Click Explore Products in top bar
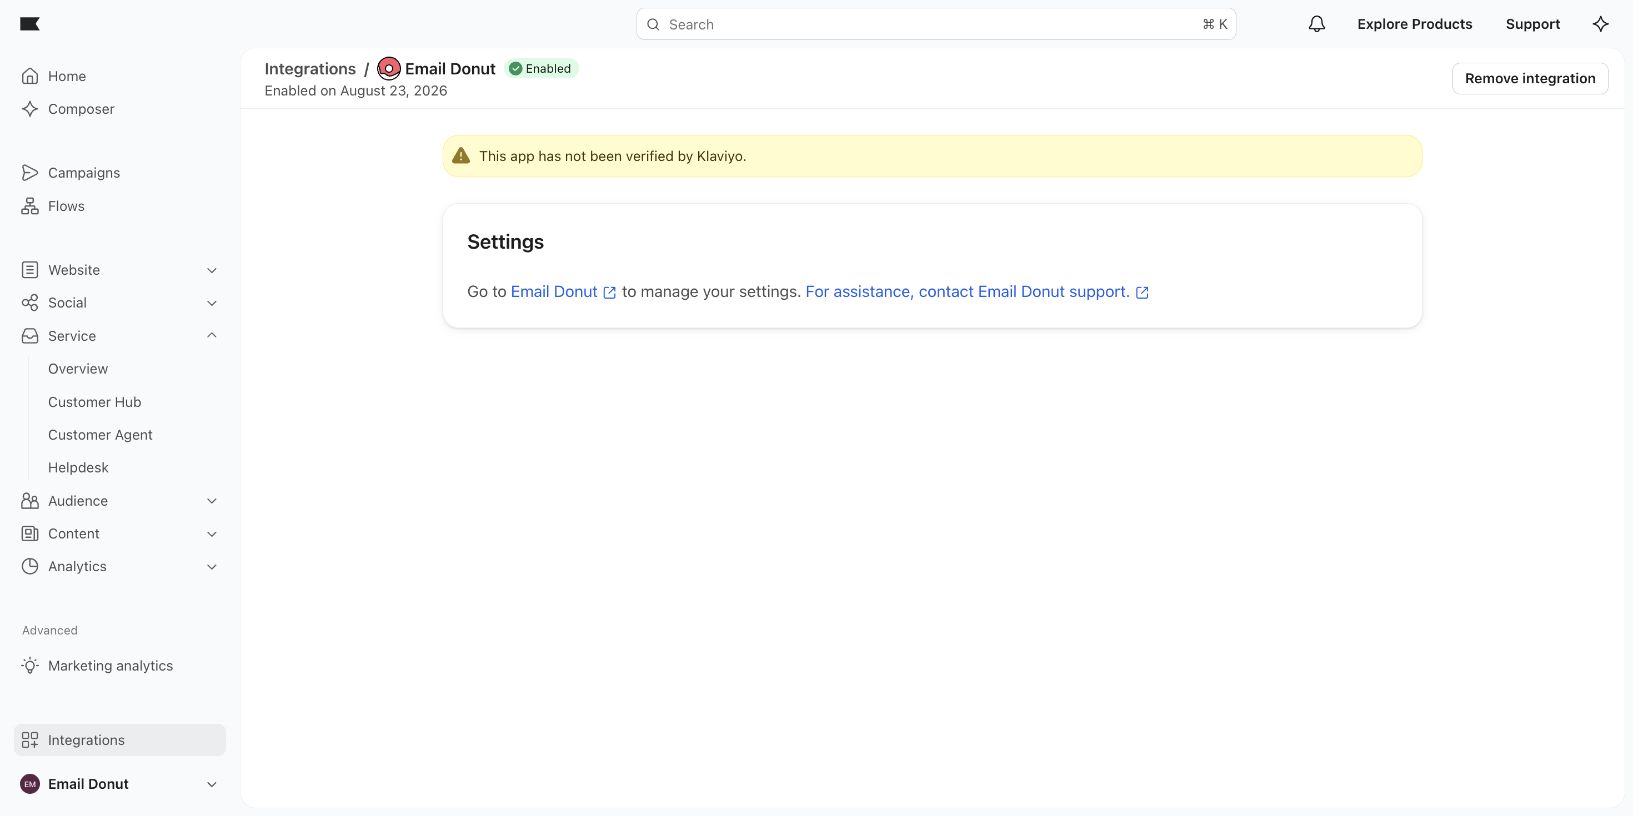 tap(1415, 24)
